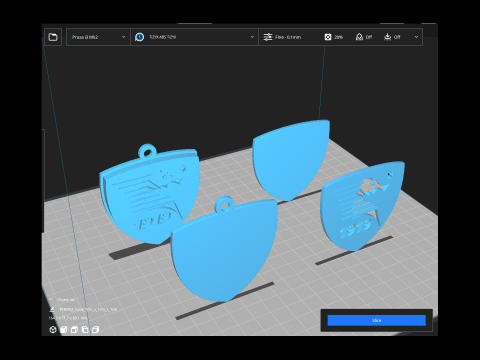
Task: Select the large plain shield with loop
Action: tap(223, 253)
